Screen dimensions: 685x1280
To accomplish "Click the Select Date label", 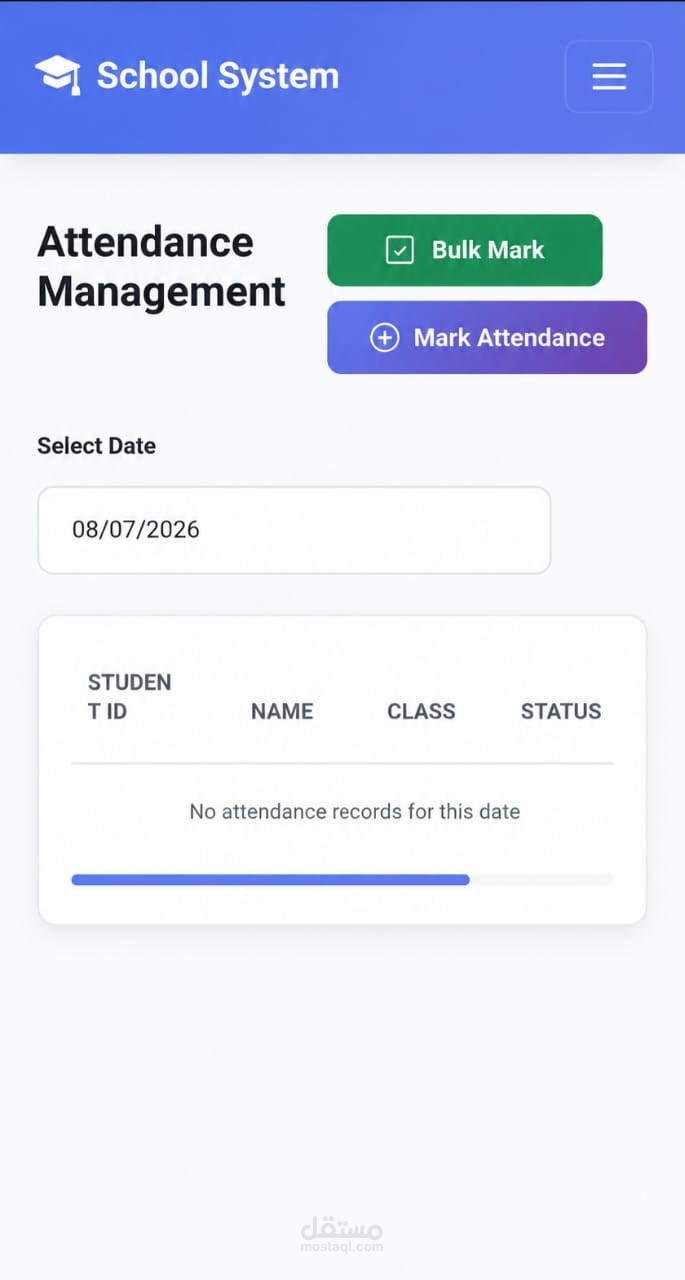I will click(97, 446).
